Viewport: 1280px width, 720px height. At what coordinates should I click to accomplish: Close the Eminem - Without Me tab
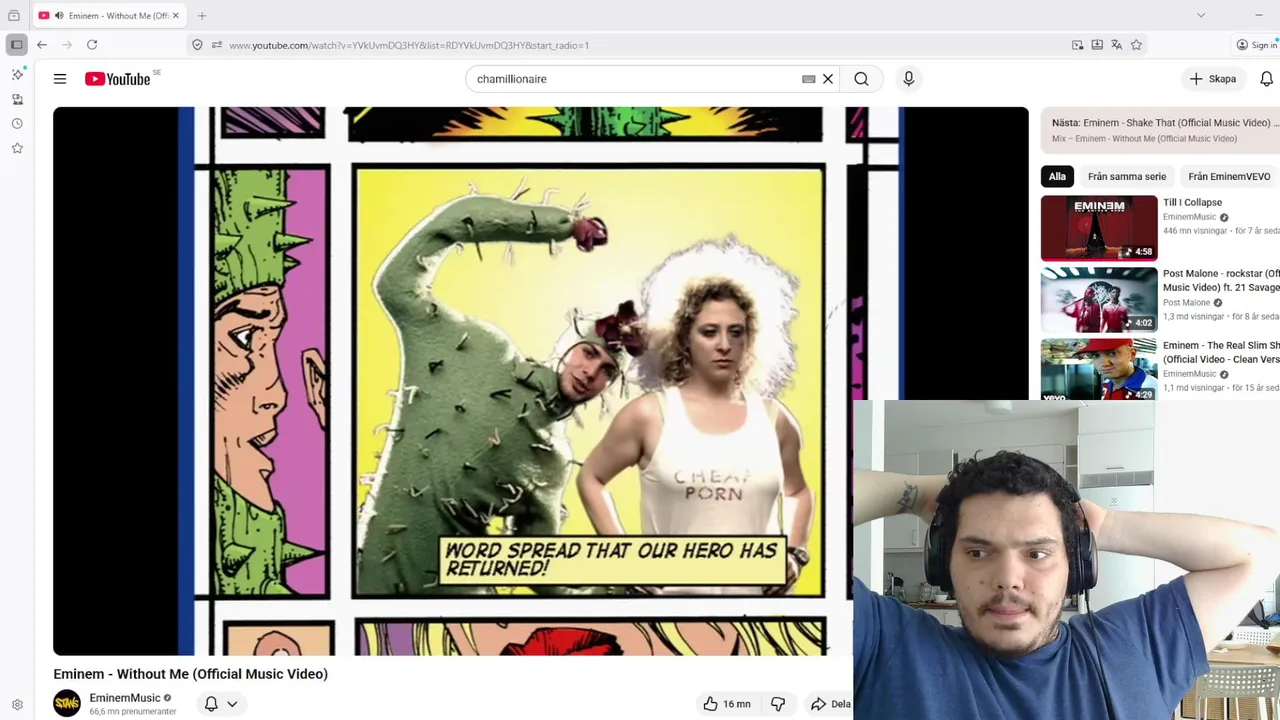click(x=176, y=15)
